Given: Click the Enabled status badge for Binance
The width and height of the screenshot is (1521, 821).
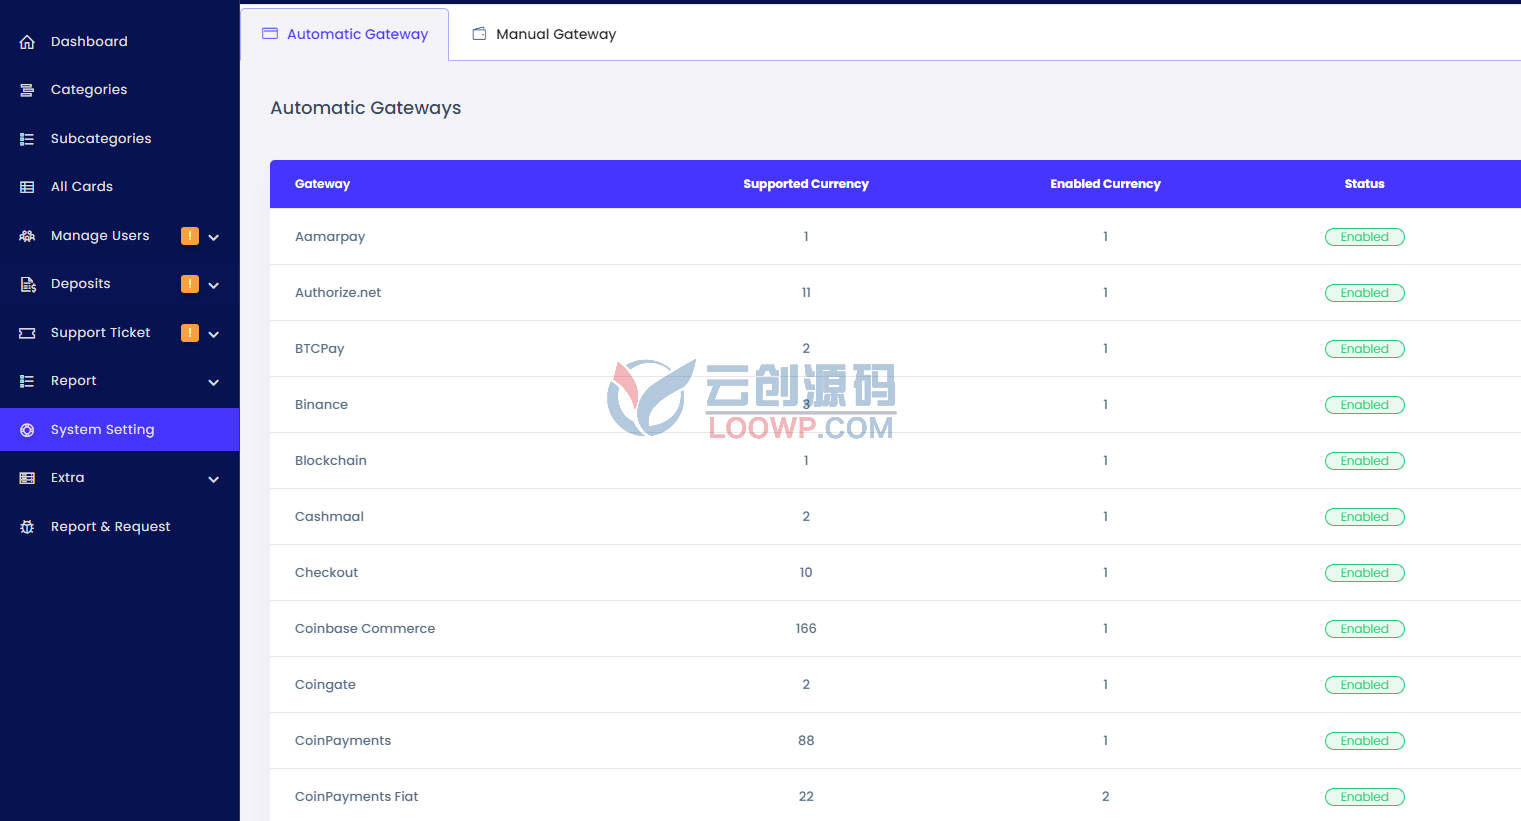Looking at the screenshot, I should coord(1365,405).
